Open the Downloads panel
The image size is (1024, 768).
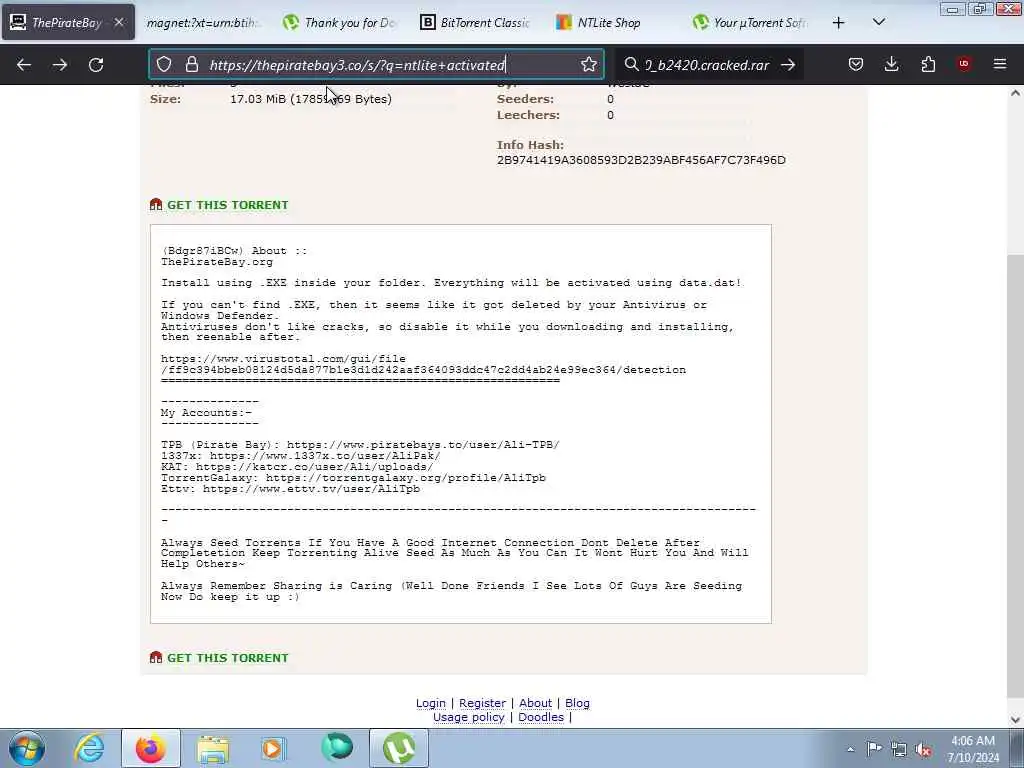[x=891, y=64]
